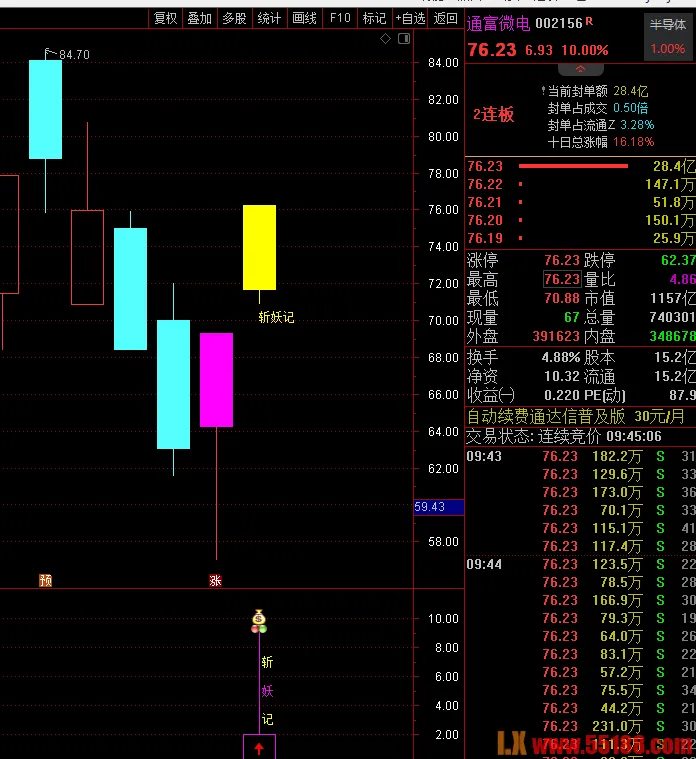The height and width of the screenshot is (759, 696).
Task: Click the 自动续费通达信普及版 promo link
Action: click(575, 417)
